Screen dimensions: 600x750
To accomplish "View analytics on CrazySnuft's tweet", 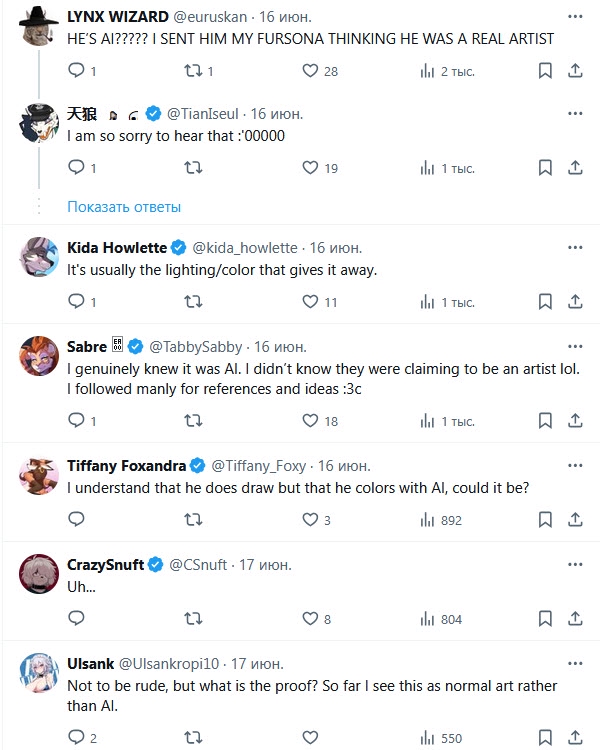I will 428,619.
